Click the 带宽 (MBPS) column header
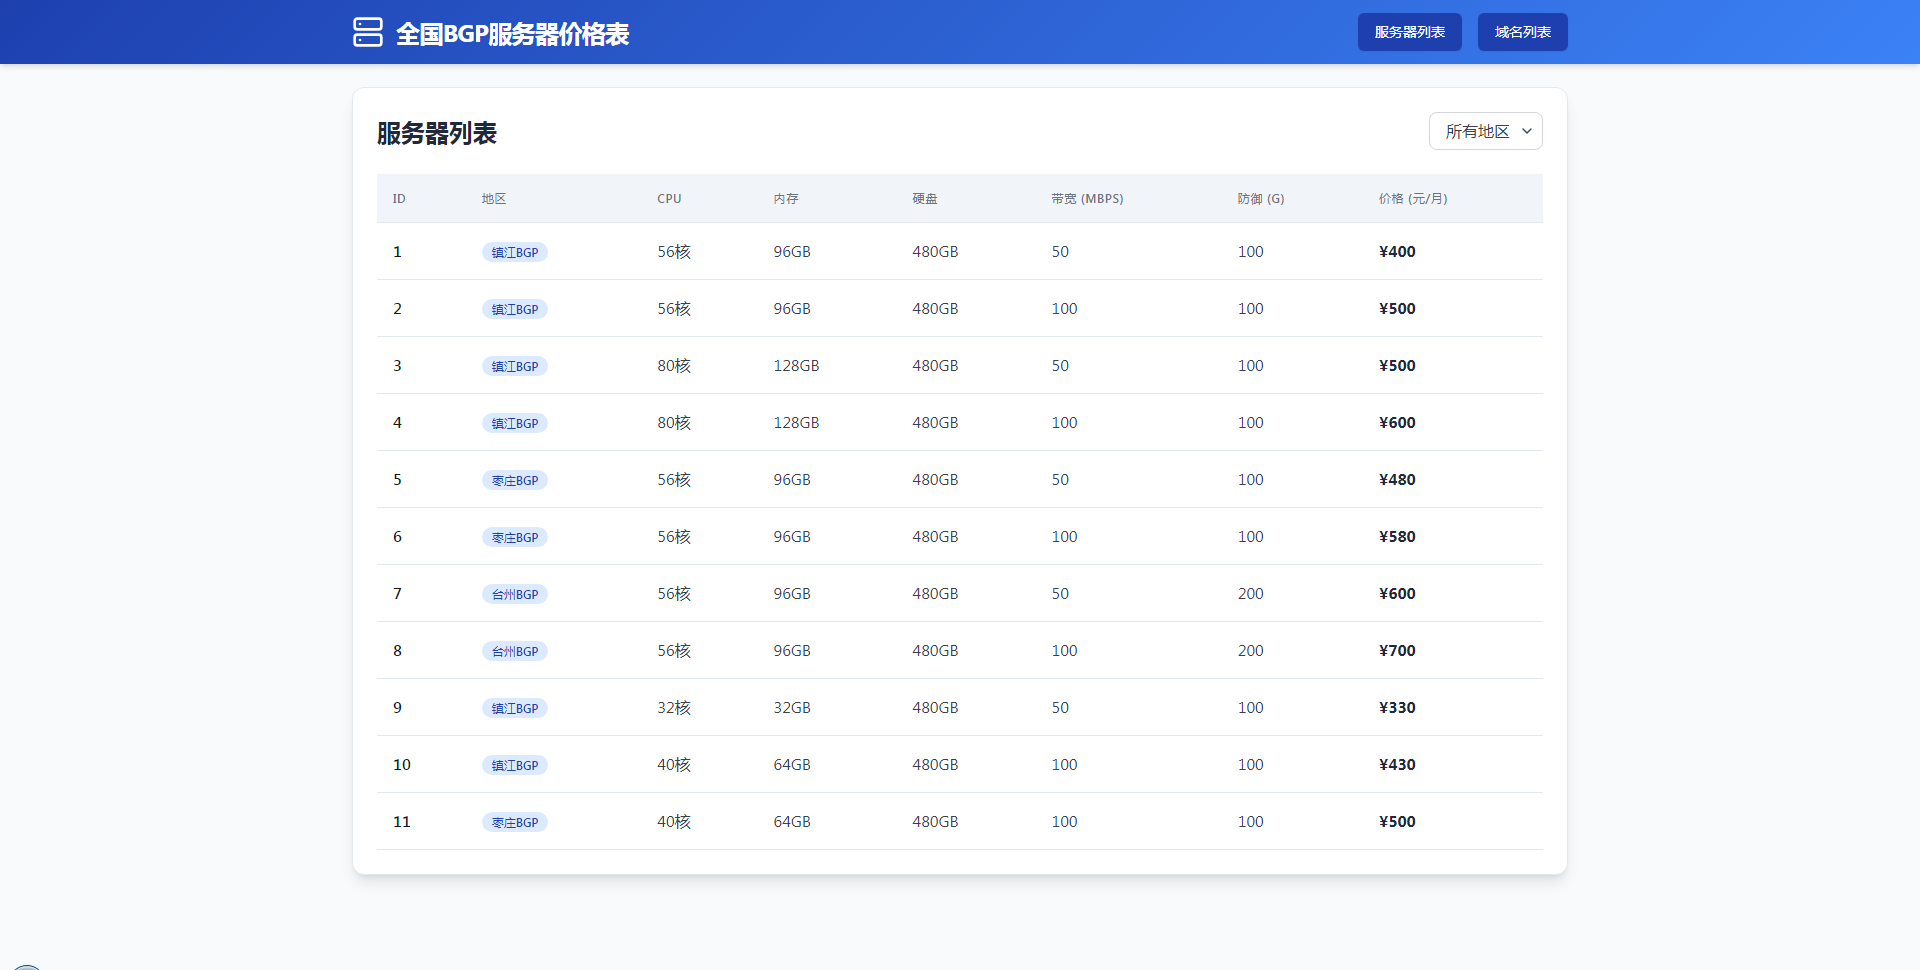Viewport: 1920px width, 970px height. point(1087,199)
